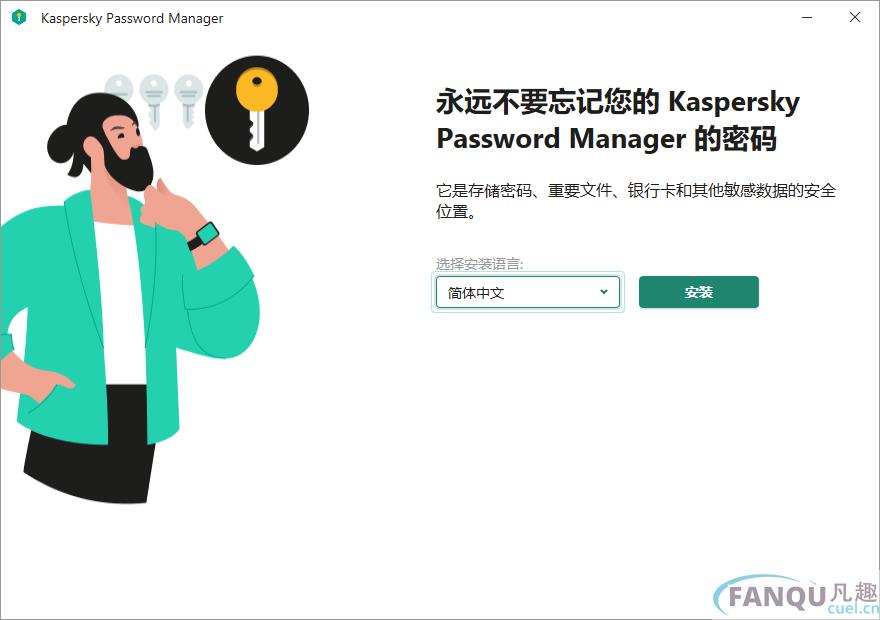
Task: Click the Kaspersky Password Manager shield icon
Action: click(19, 18)
